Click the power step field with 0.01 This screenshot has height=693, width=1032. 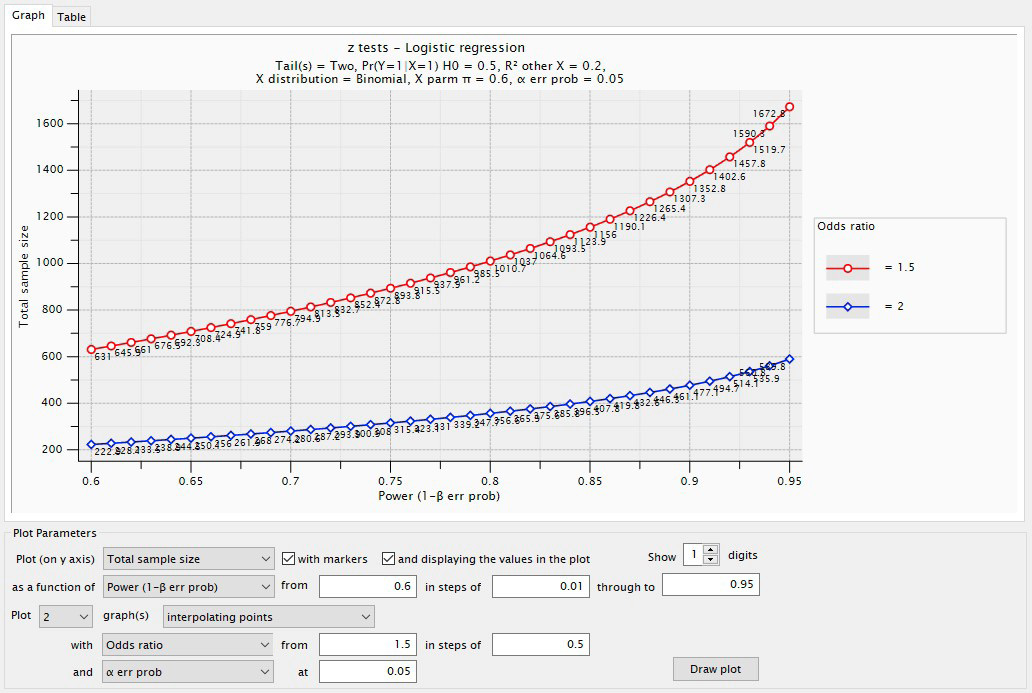540,587
